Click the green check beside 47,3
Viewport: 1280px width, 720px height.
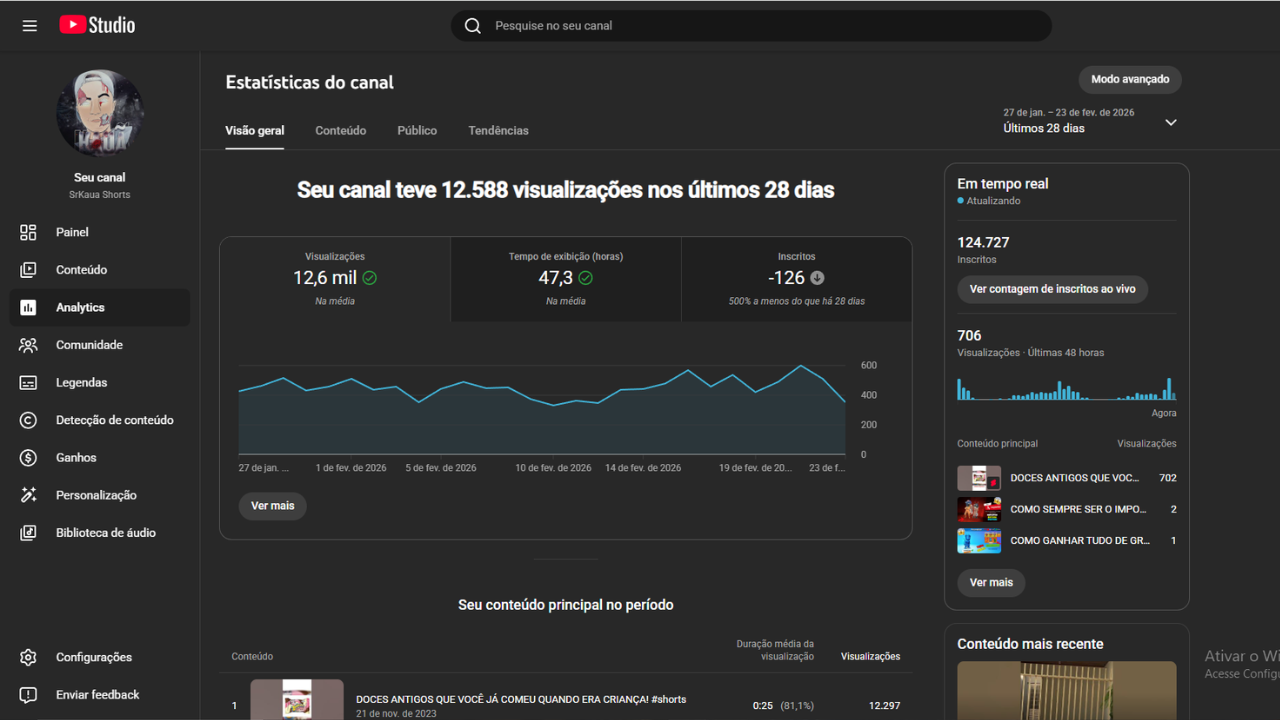[x=586, y=278]
